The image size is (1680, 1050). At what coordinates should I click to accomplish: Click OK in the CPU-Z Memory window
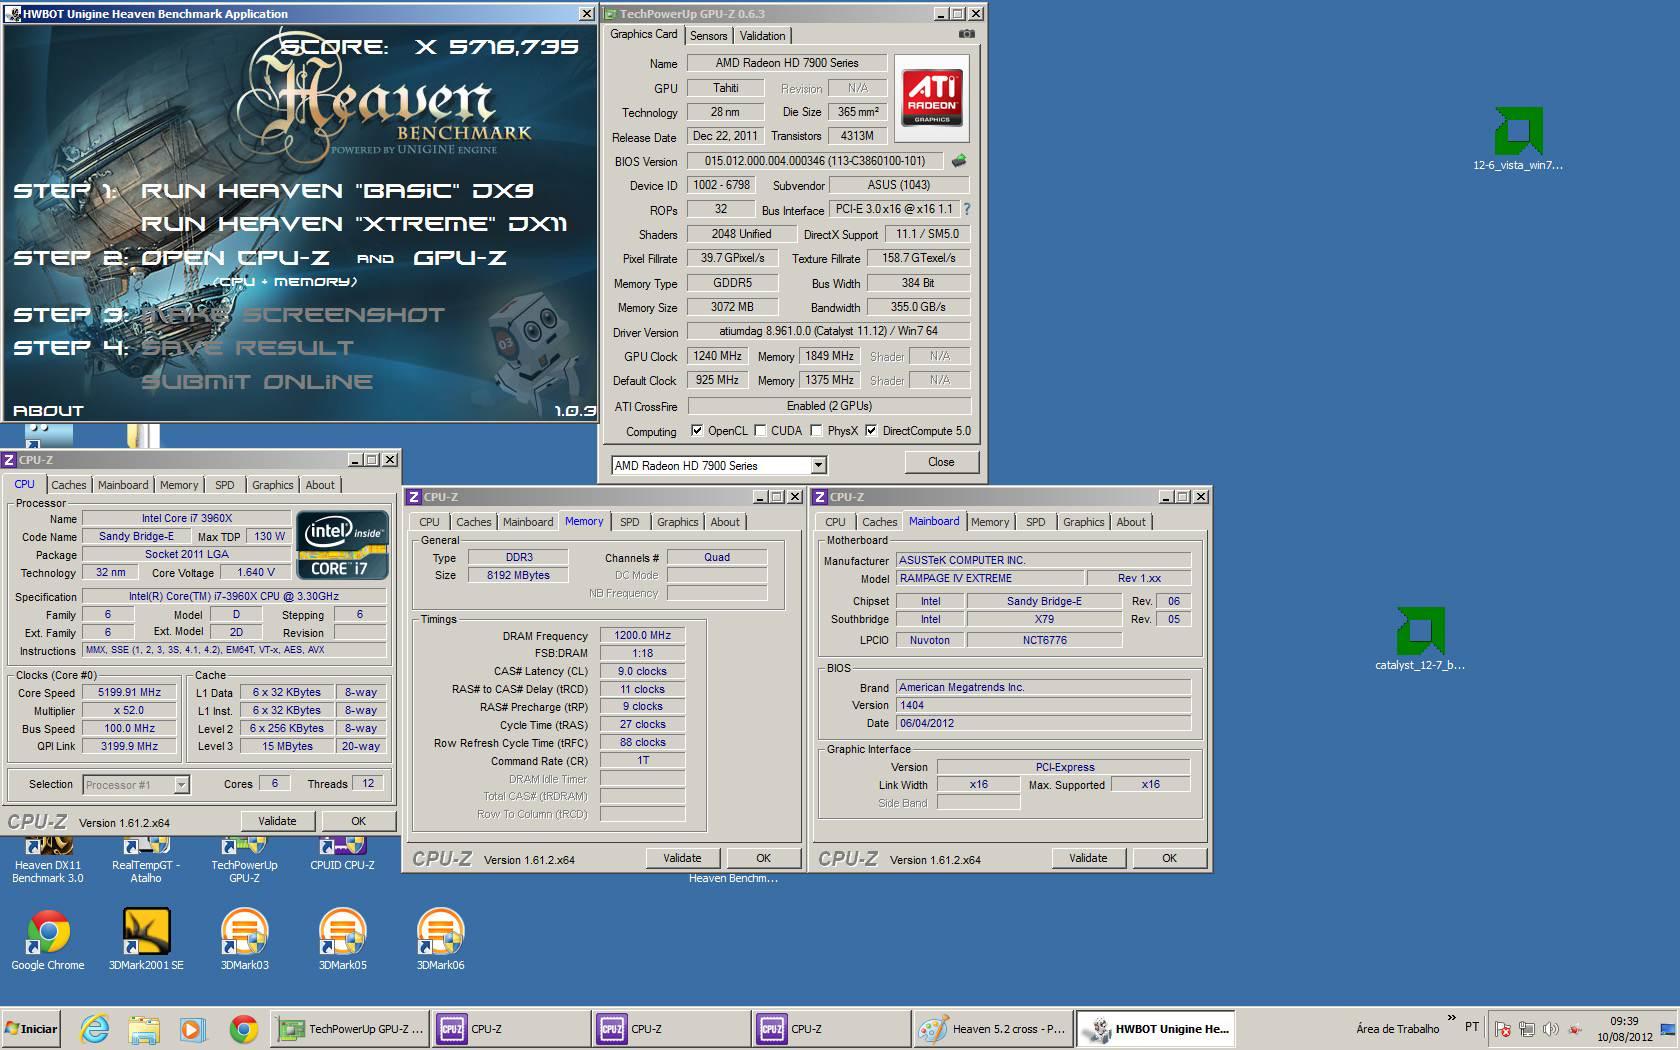click(x=763, y=858)
